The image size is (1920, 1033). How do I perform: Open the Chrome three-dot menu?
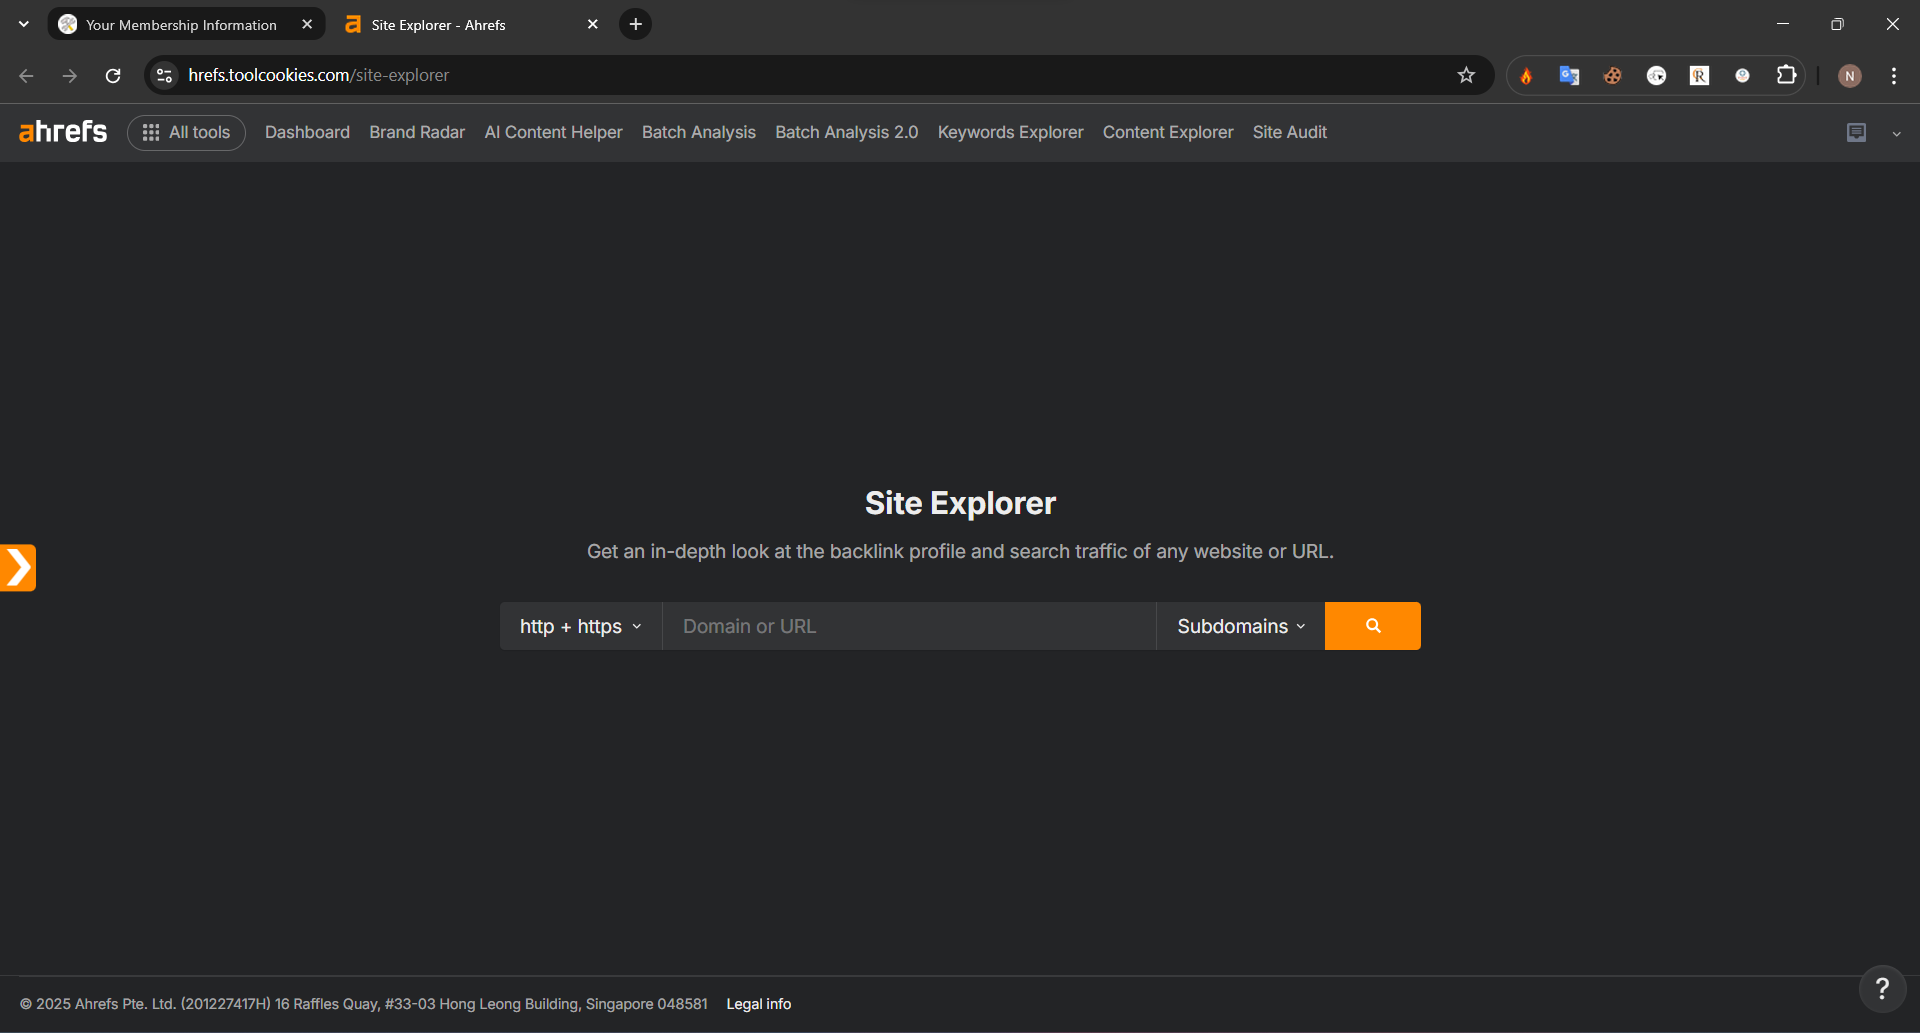(x=1894, y=75)
